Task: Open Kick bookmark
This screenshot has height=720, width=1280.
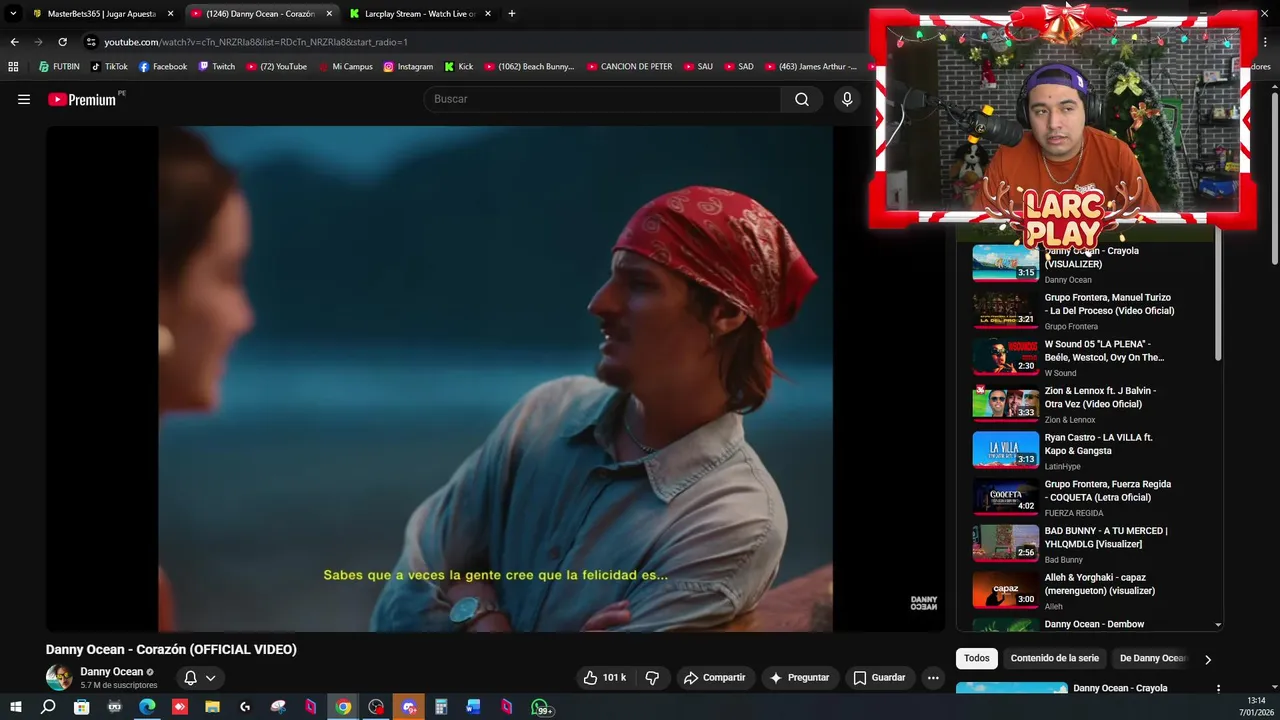Action: pyautogui.click(x=459, y=67)
